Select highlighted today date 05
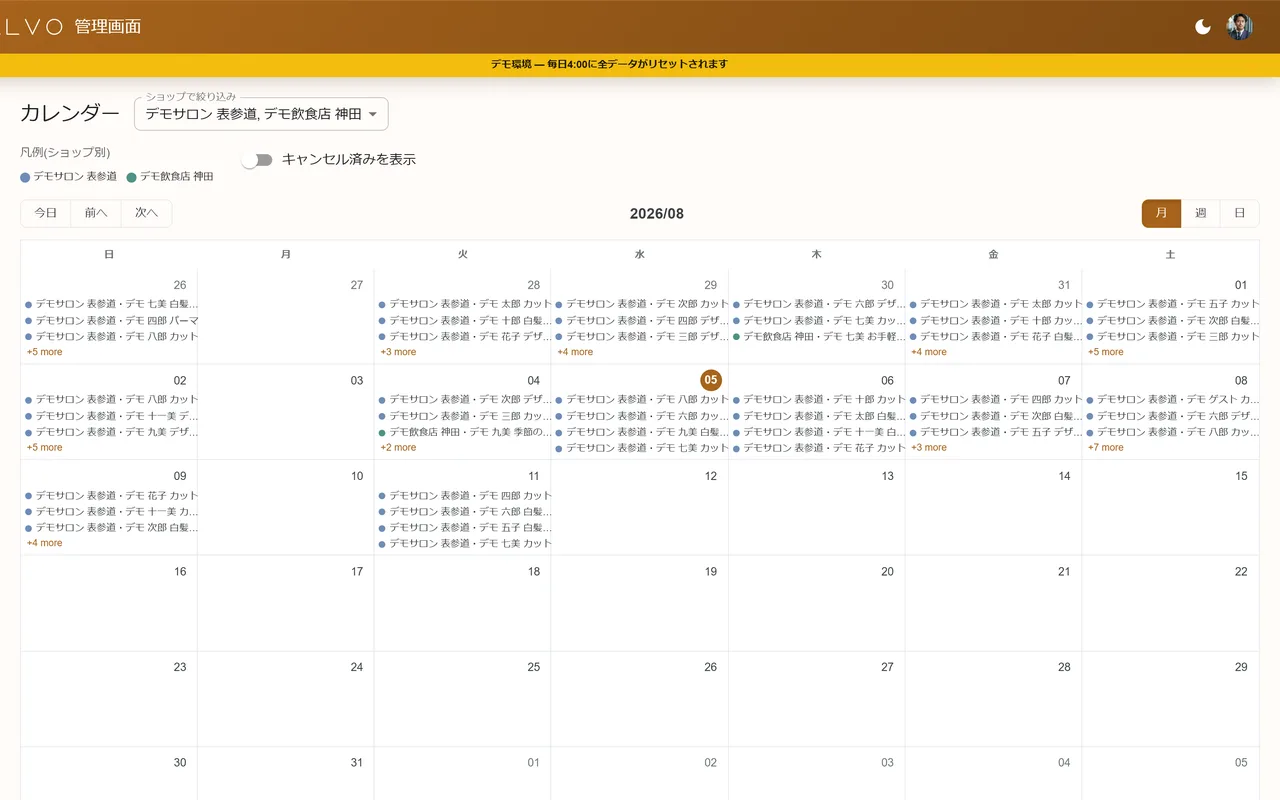 pyautogui.click(x=711, y=380)
